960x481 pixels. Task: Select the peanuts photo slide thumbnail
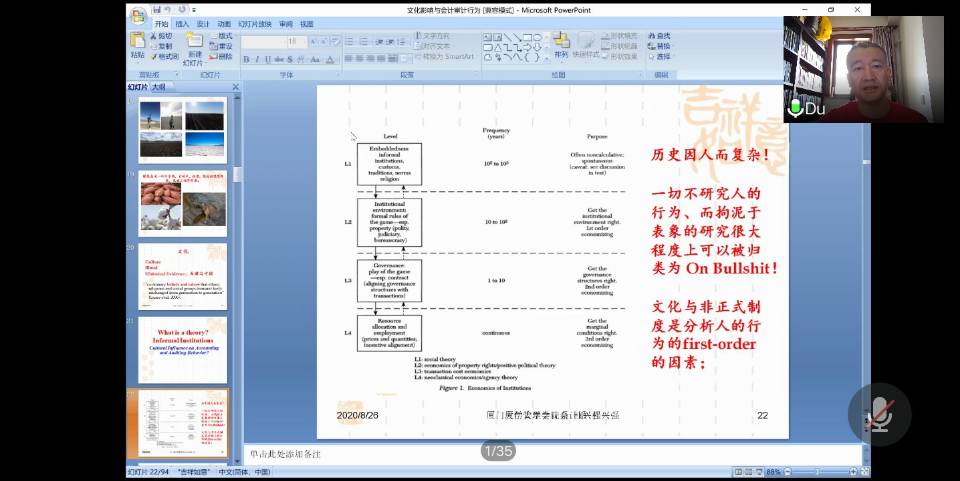coord(182,203)
